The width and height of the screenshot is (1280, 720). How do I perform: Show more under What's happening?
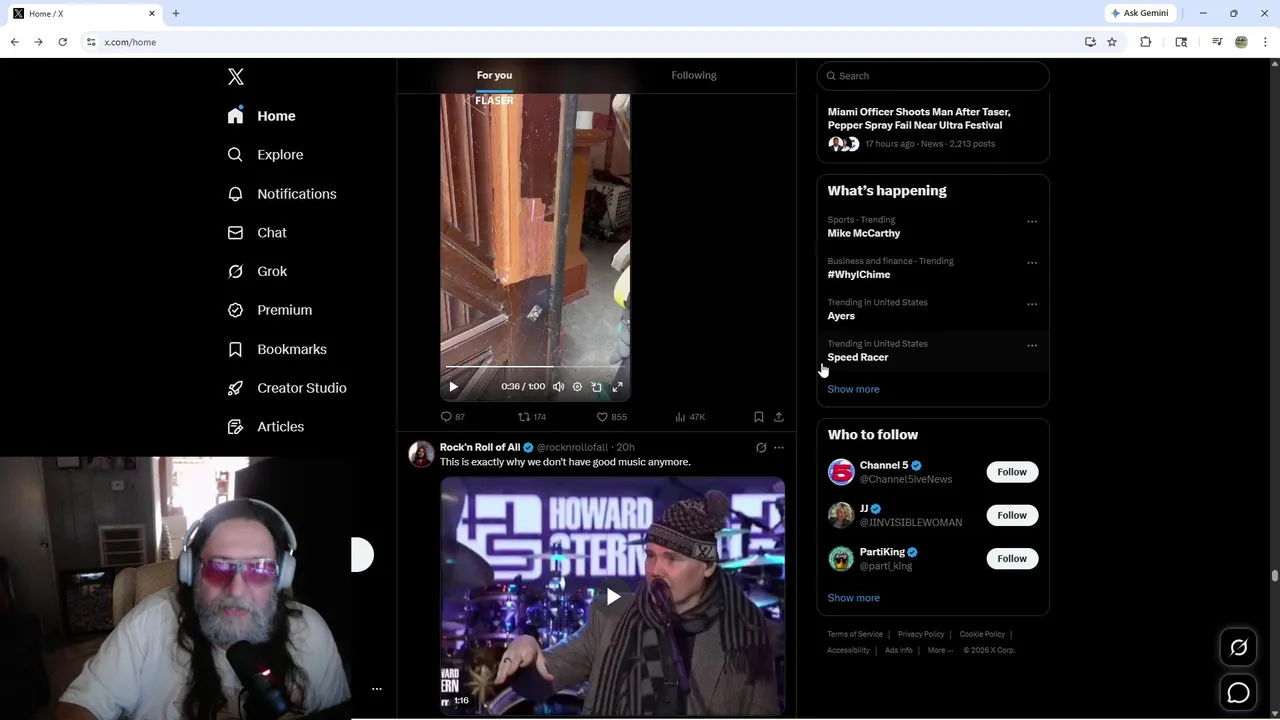[x=853, y=389]
